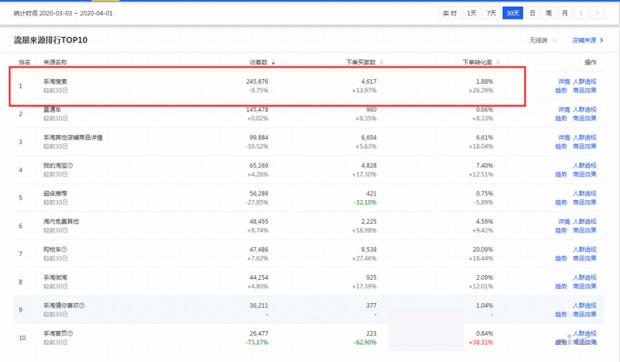Image resolution: width=620 pixels, height=362 pixels.
Task: Click source name 直通车
Action: click(52, 109)
